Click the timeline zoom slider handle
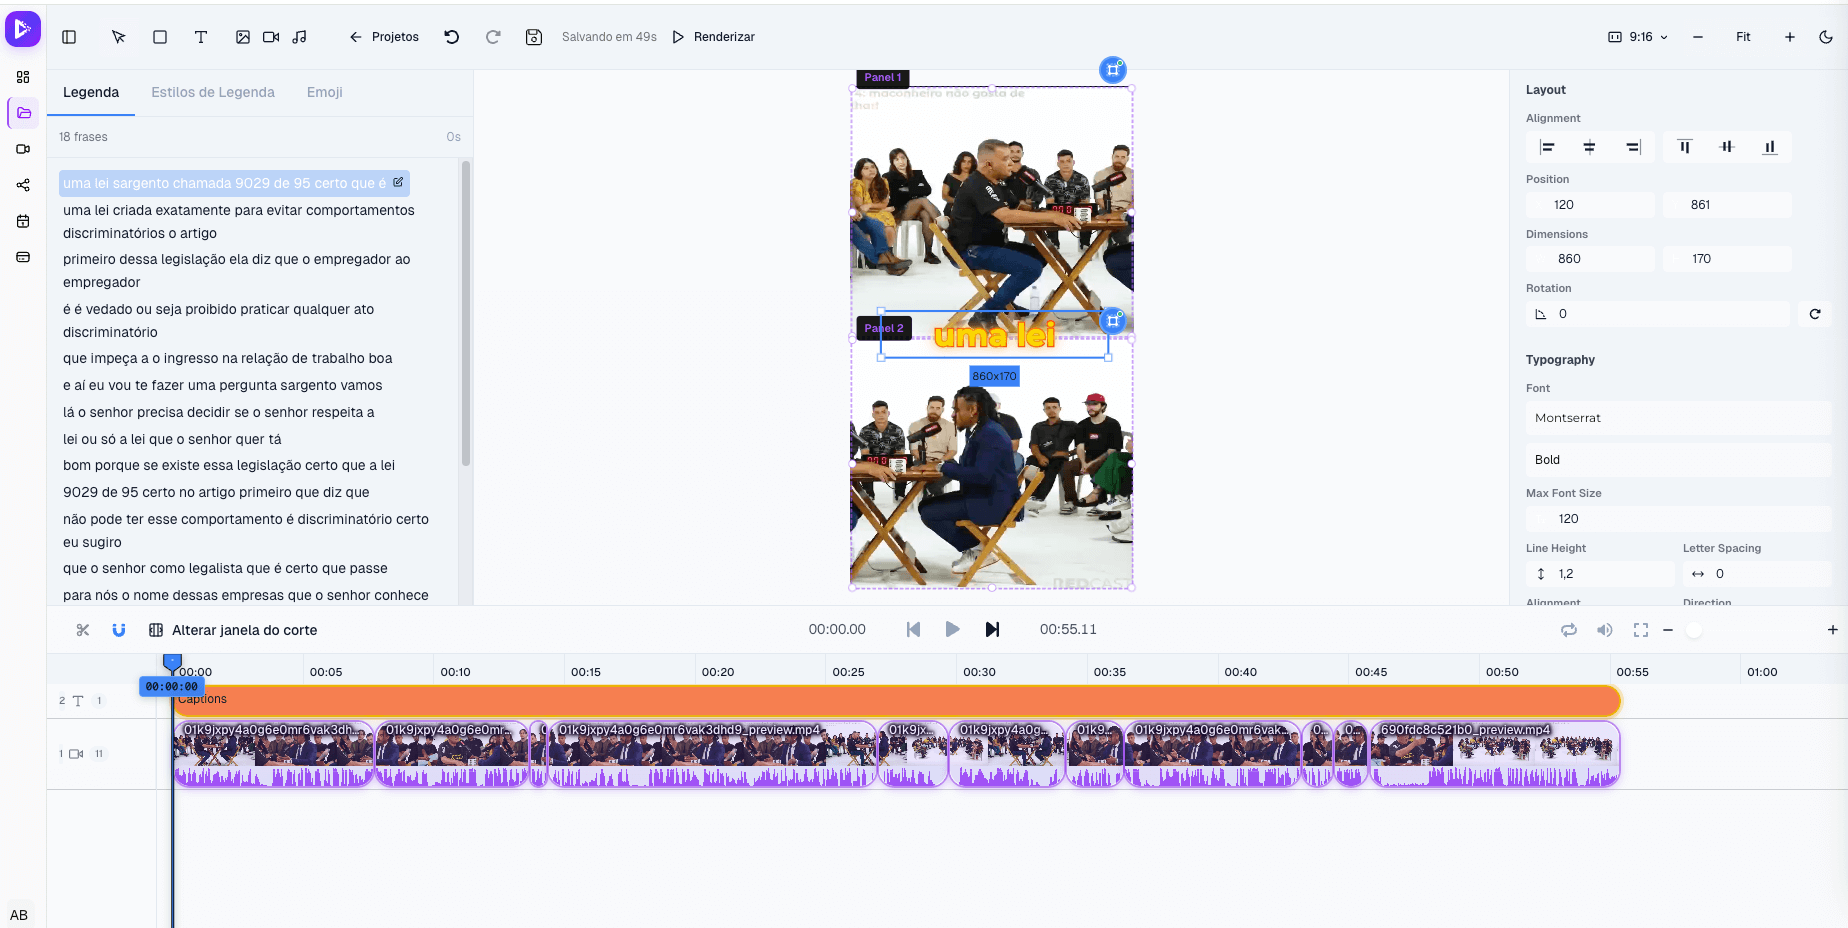The height and width of the screenshot is (928, 1848). 1694,630
